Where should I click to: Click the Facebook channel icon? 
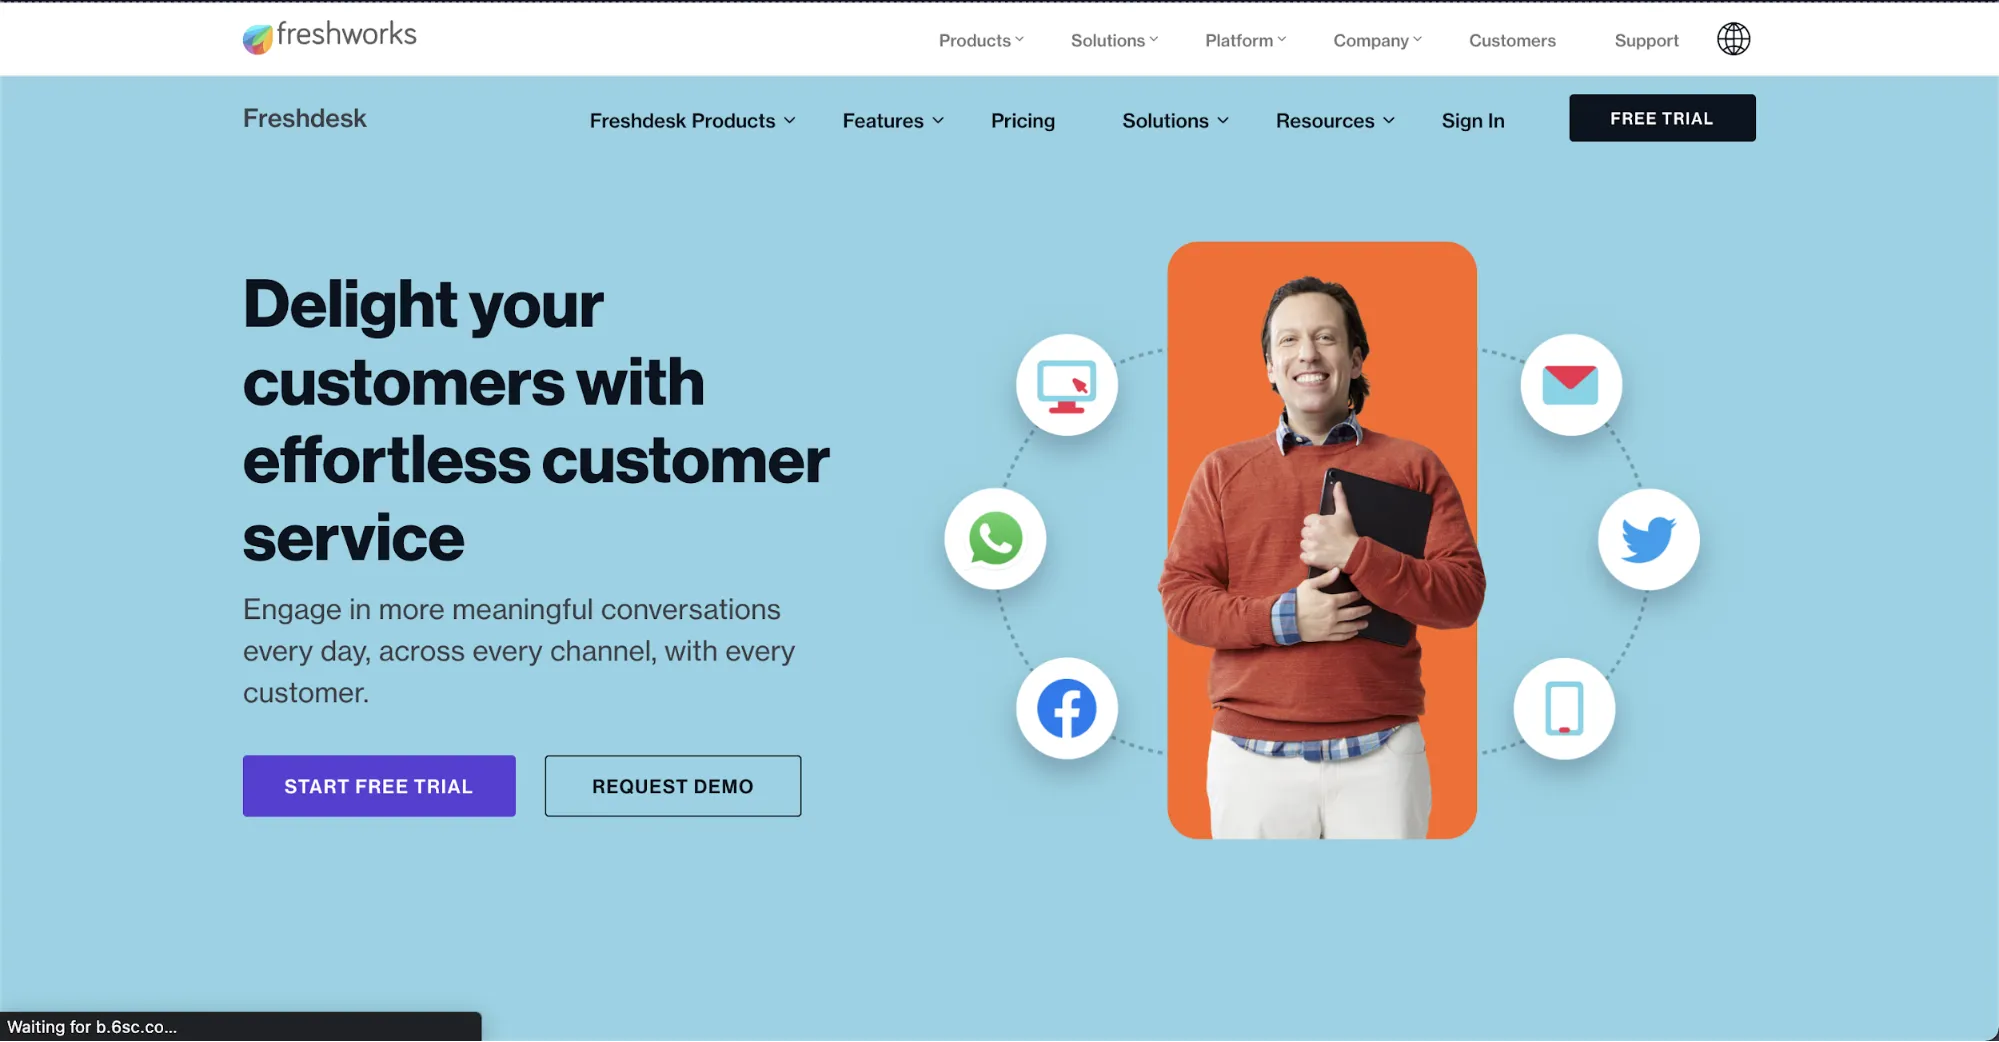[1067, 708]
